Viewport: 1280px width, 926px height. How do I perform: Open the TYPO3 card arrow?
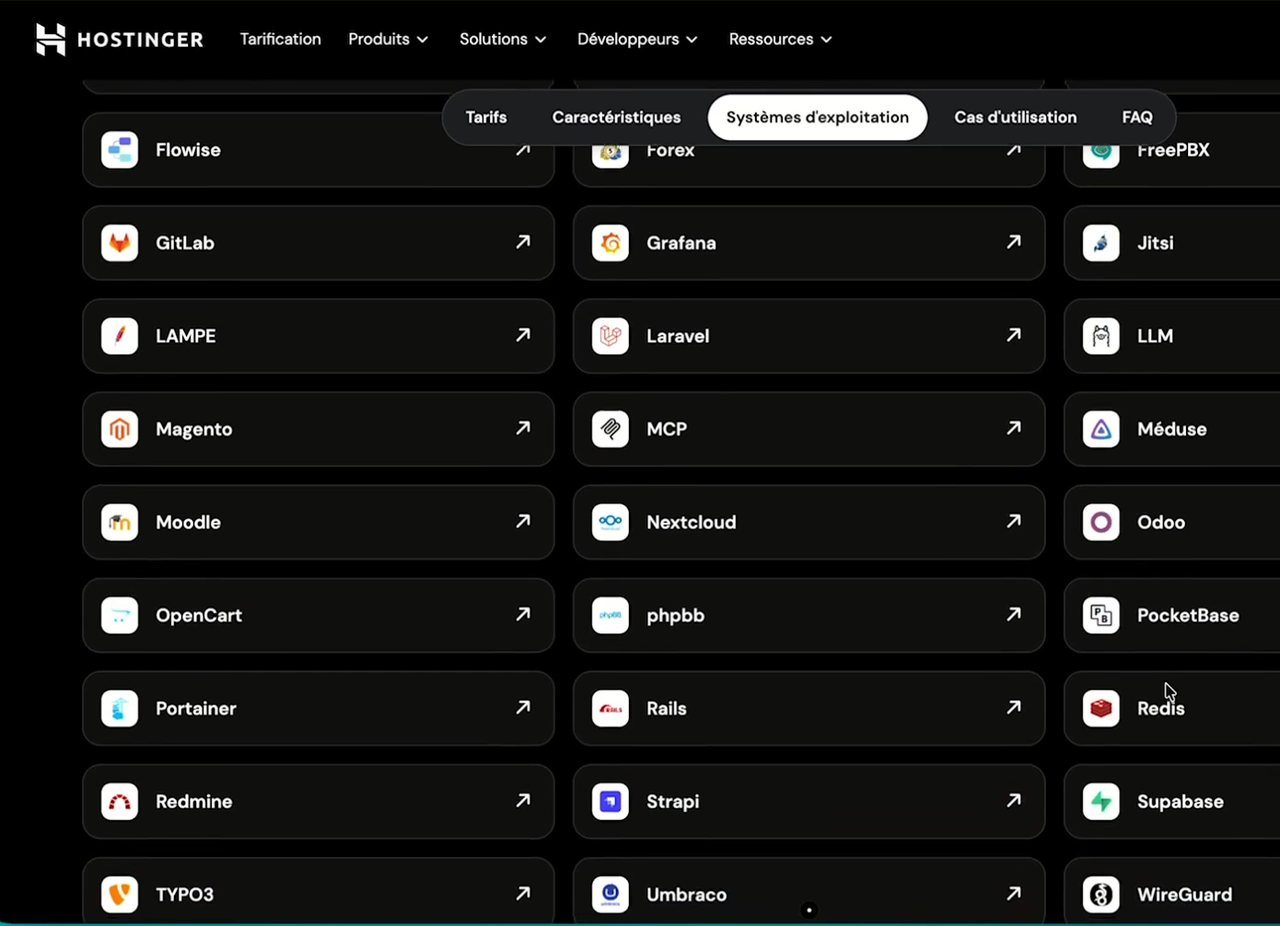[x=523, y=893]
